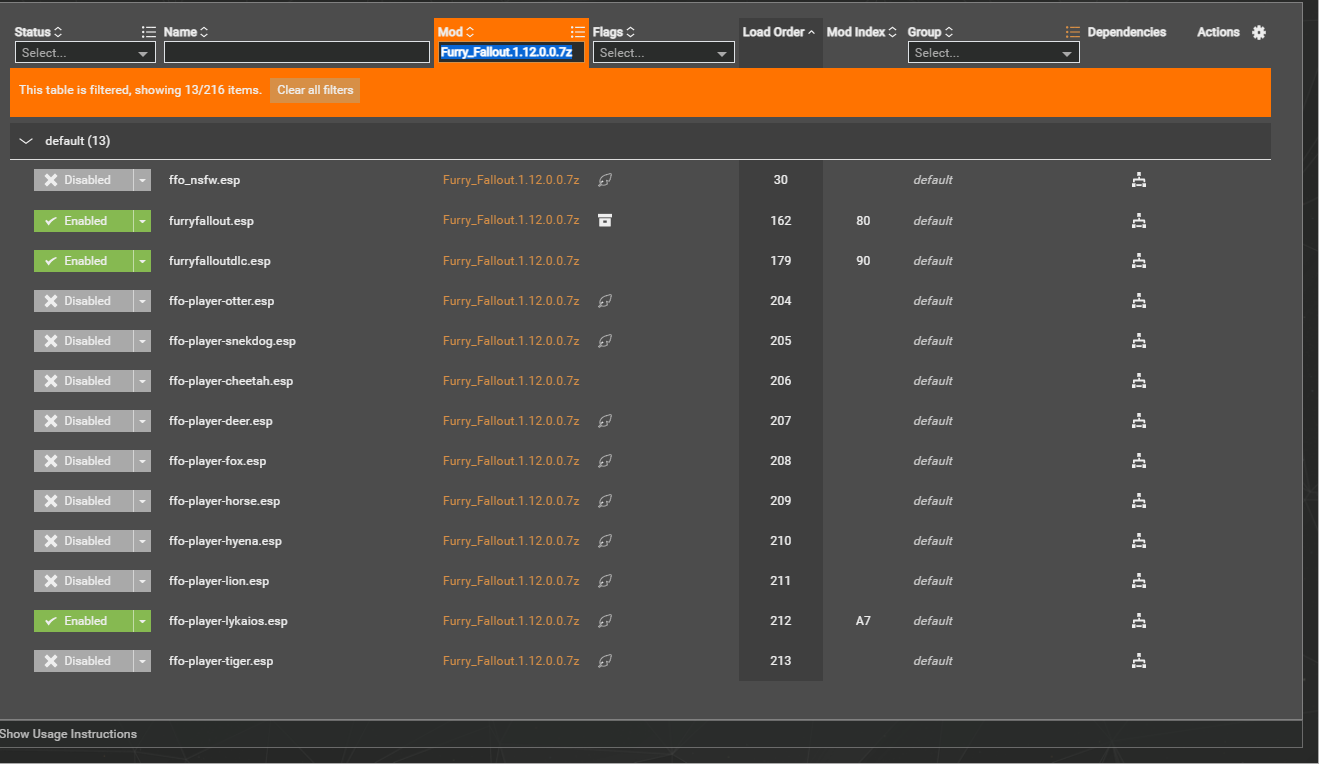Click the Mod filter field containing Furry_Fallout

pyautogui.click(x=511, y=53)
